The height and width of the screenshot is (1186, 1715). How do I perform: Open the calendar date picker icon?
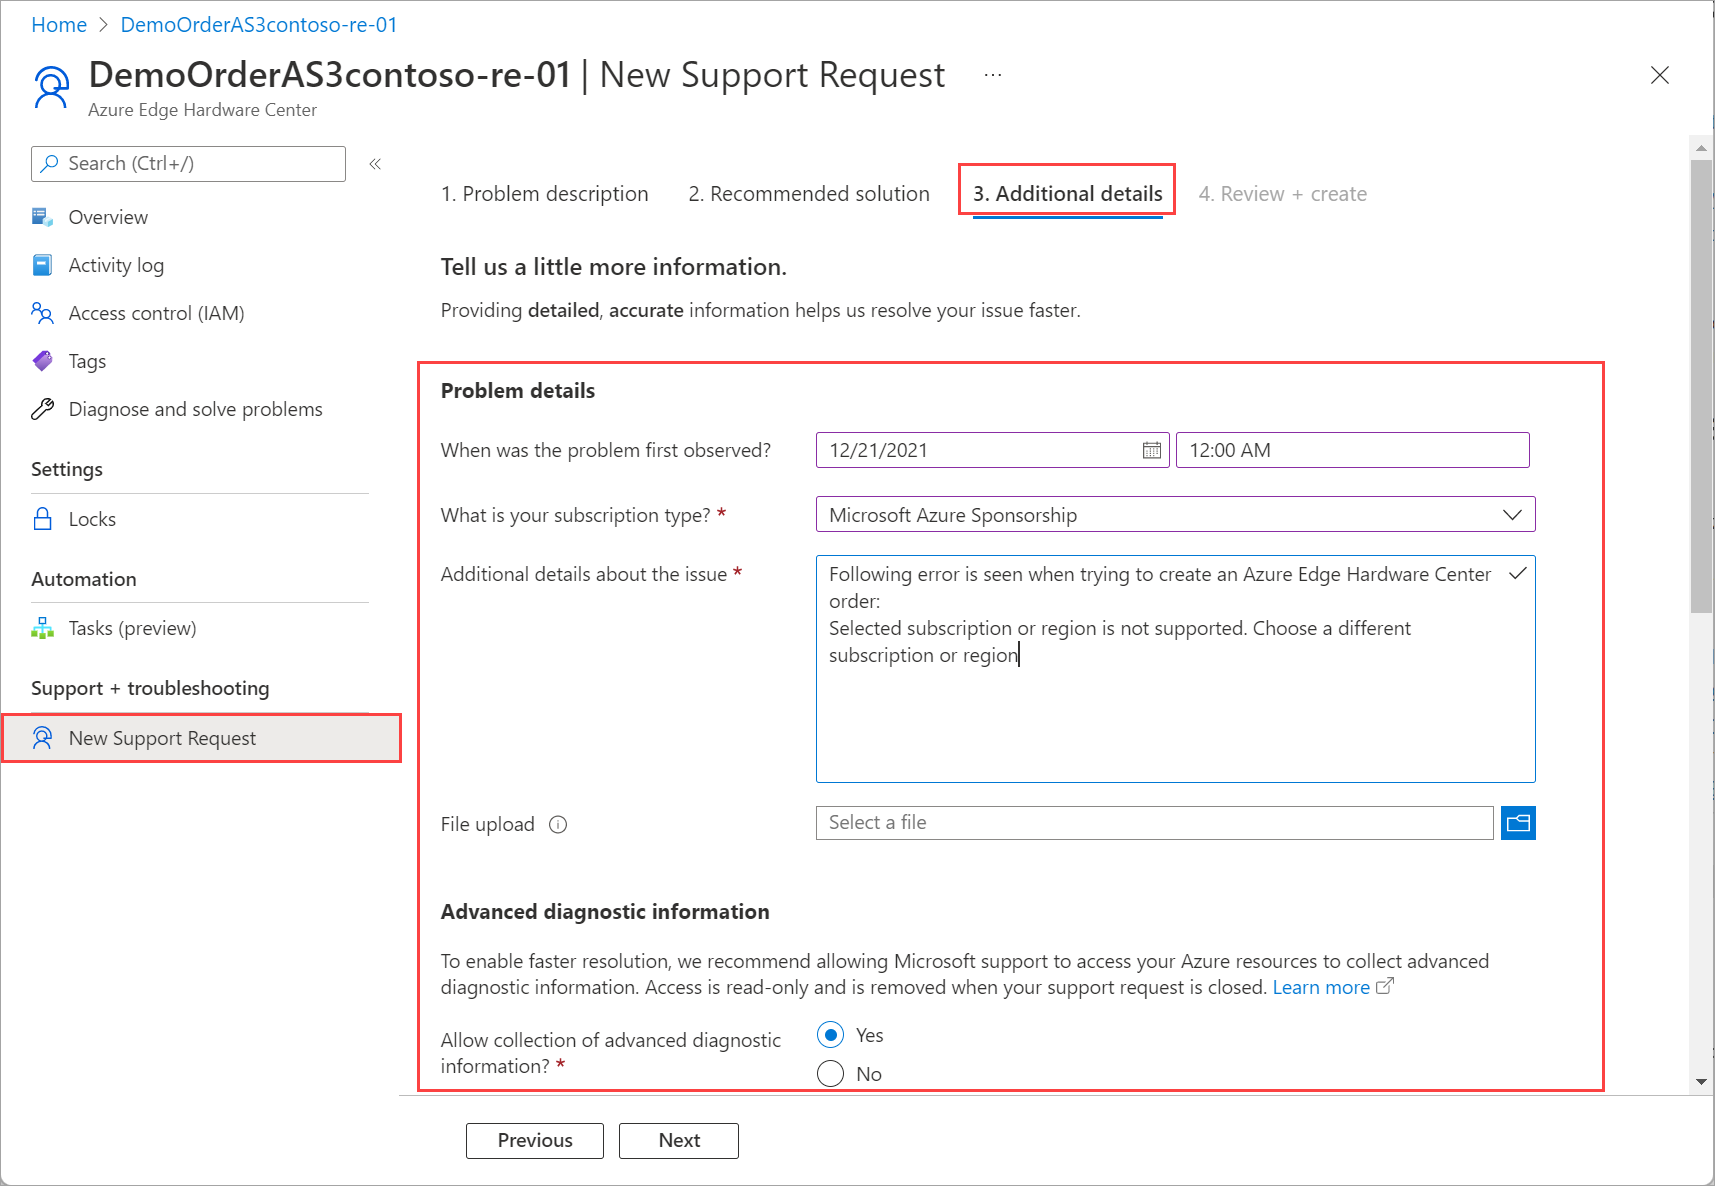pos(1152,450)
